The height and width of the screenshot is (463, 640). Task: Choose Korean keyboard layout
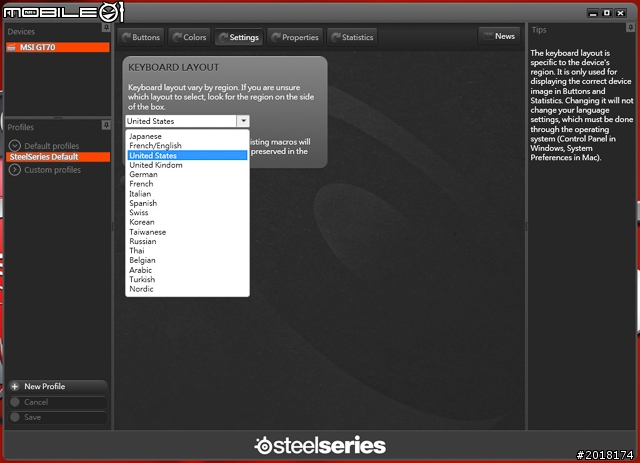click(x=187, y=222)
